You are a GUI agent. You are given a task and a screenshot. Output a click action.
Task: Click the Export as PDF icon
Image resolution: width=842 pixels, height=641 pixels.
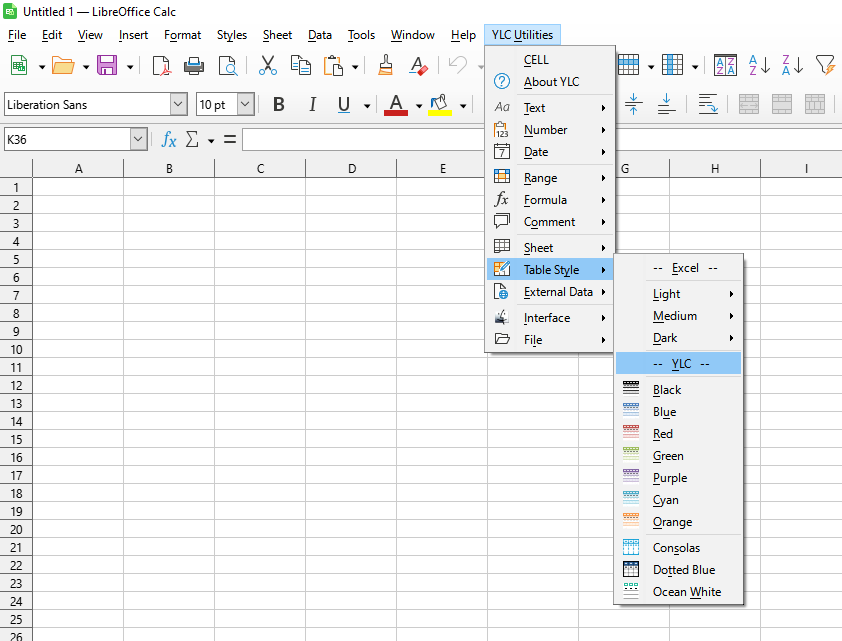pos(161,66)
